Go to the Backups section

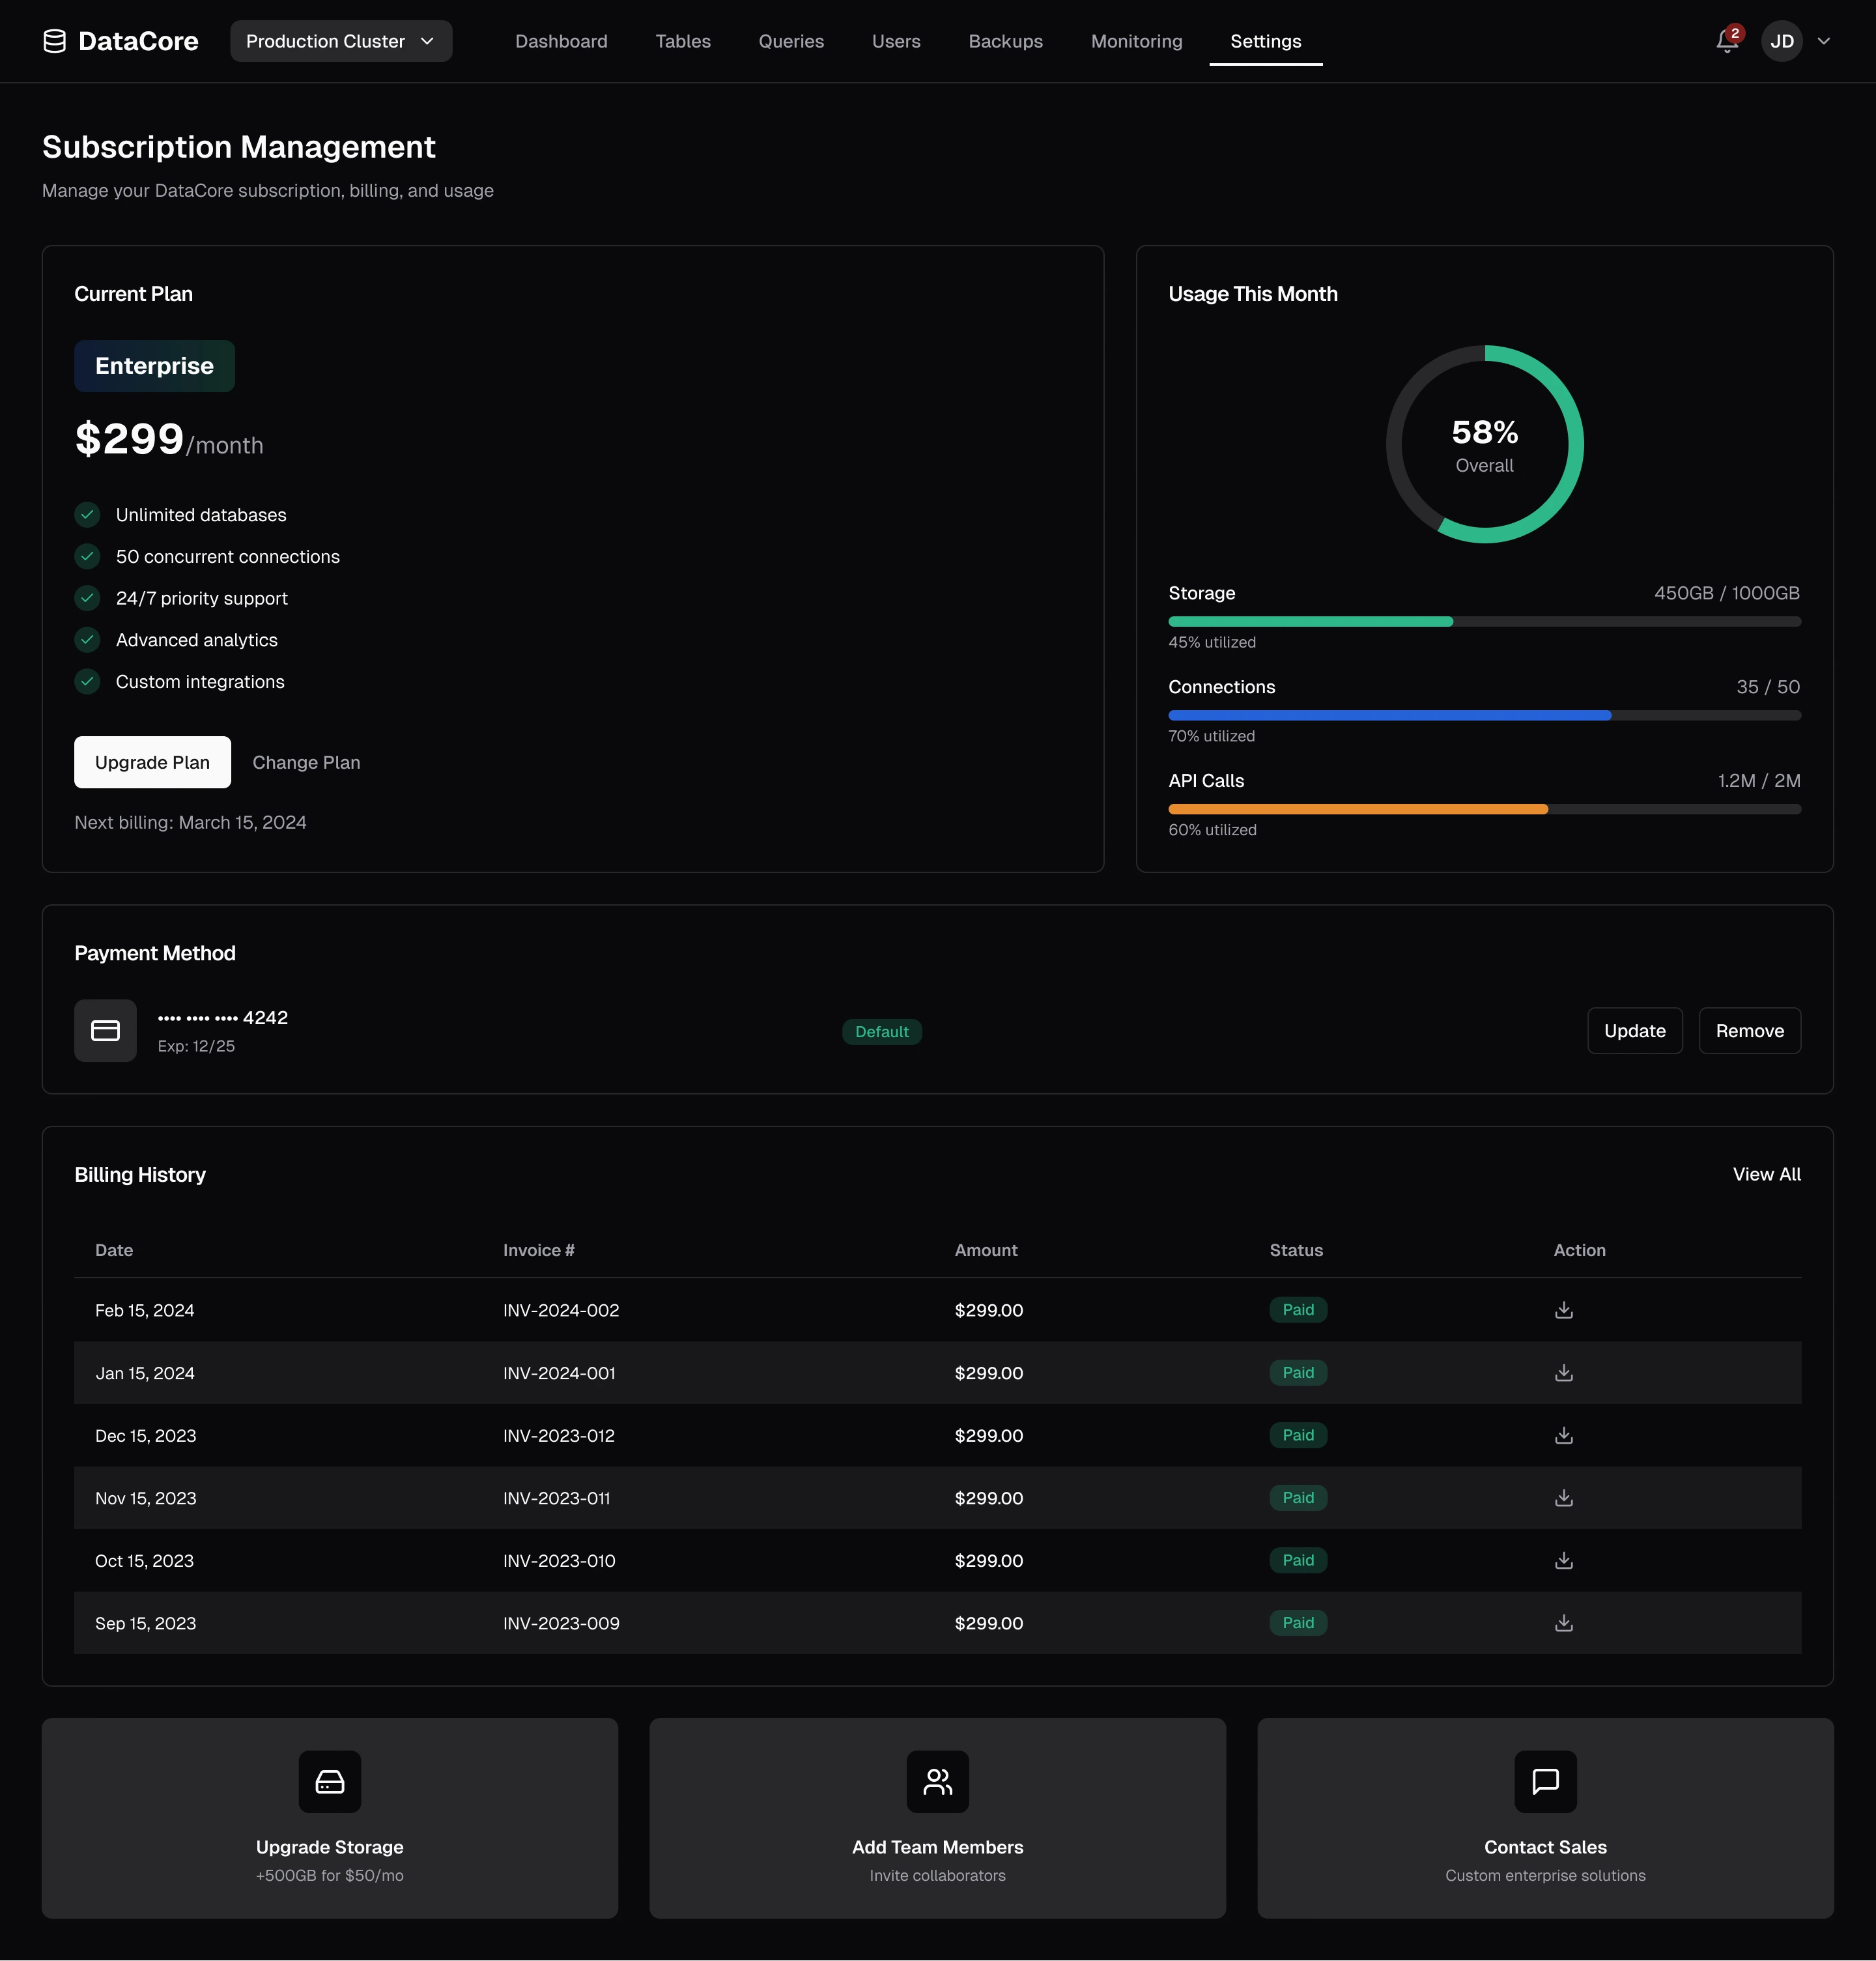1005,41
